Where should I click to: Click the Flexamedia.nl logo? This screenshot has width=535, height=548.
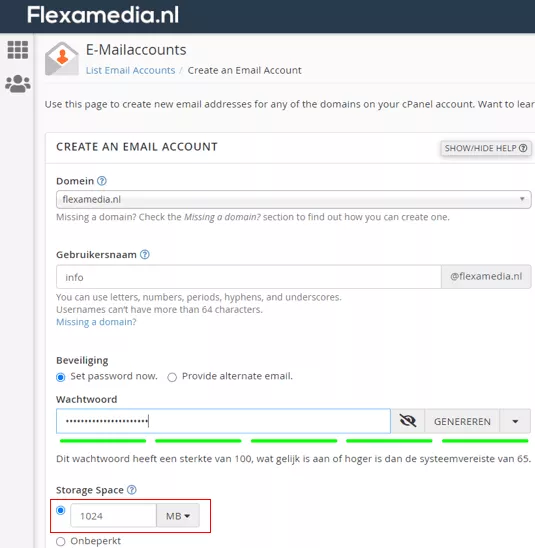[103, 15]
